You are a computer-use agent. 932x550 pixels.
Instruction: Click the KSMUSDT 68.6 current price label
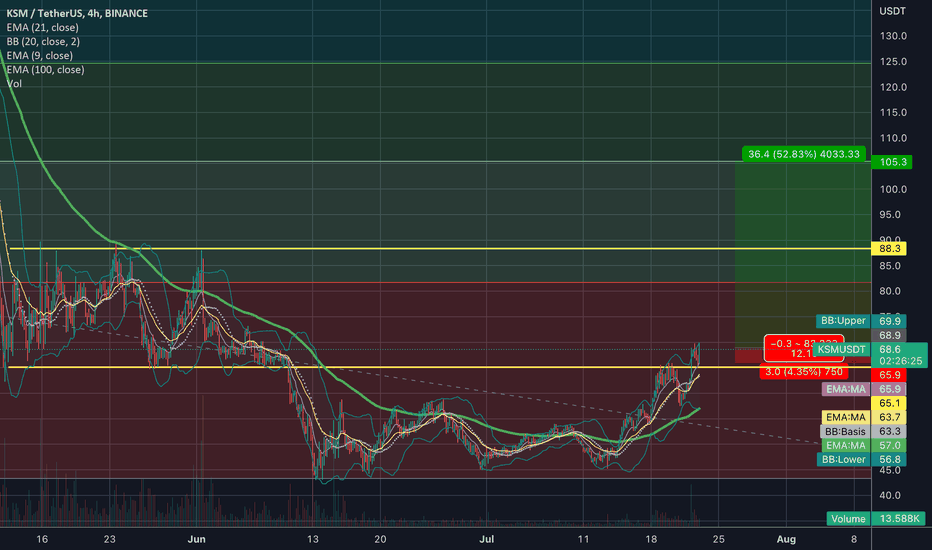[x=869, y=354]
